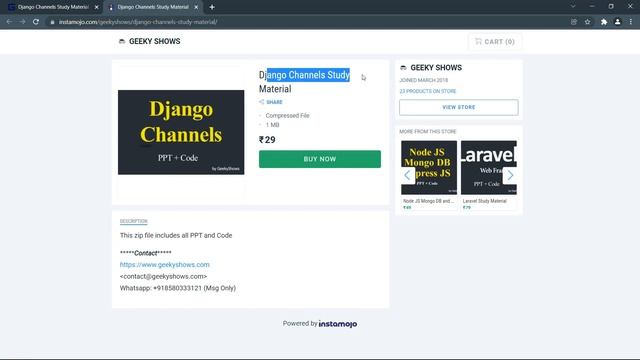Click the lock icon in address bar

point(52,22)
